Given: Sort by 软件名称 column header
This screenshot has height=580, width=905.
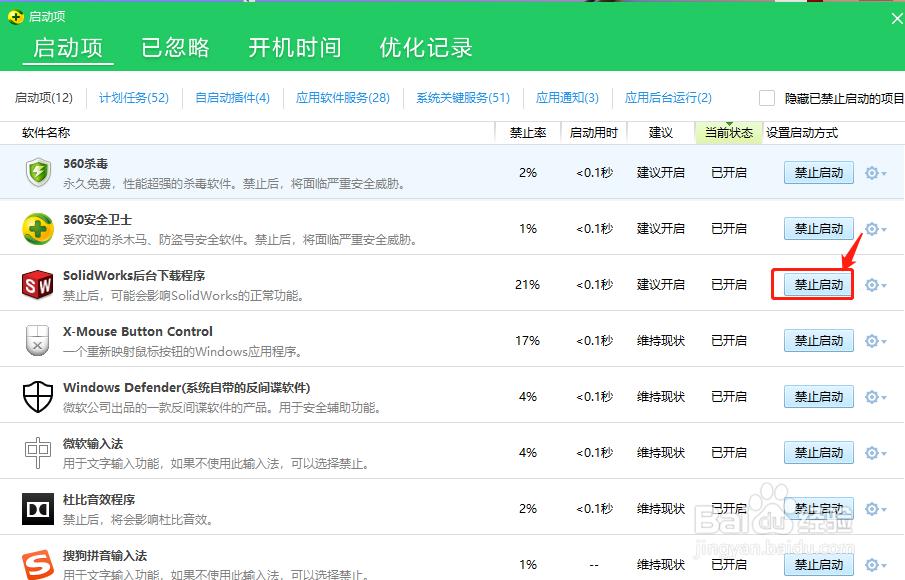Looking at the screenshot, I should click(x=46, y=133).
